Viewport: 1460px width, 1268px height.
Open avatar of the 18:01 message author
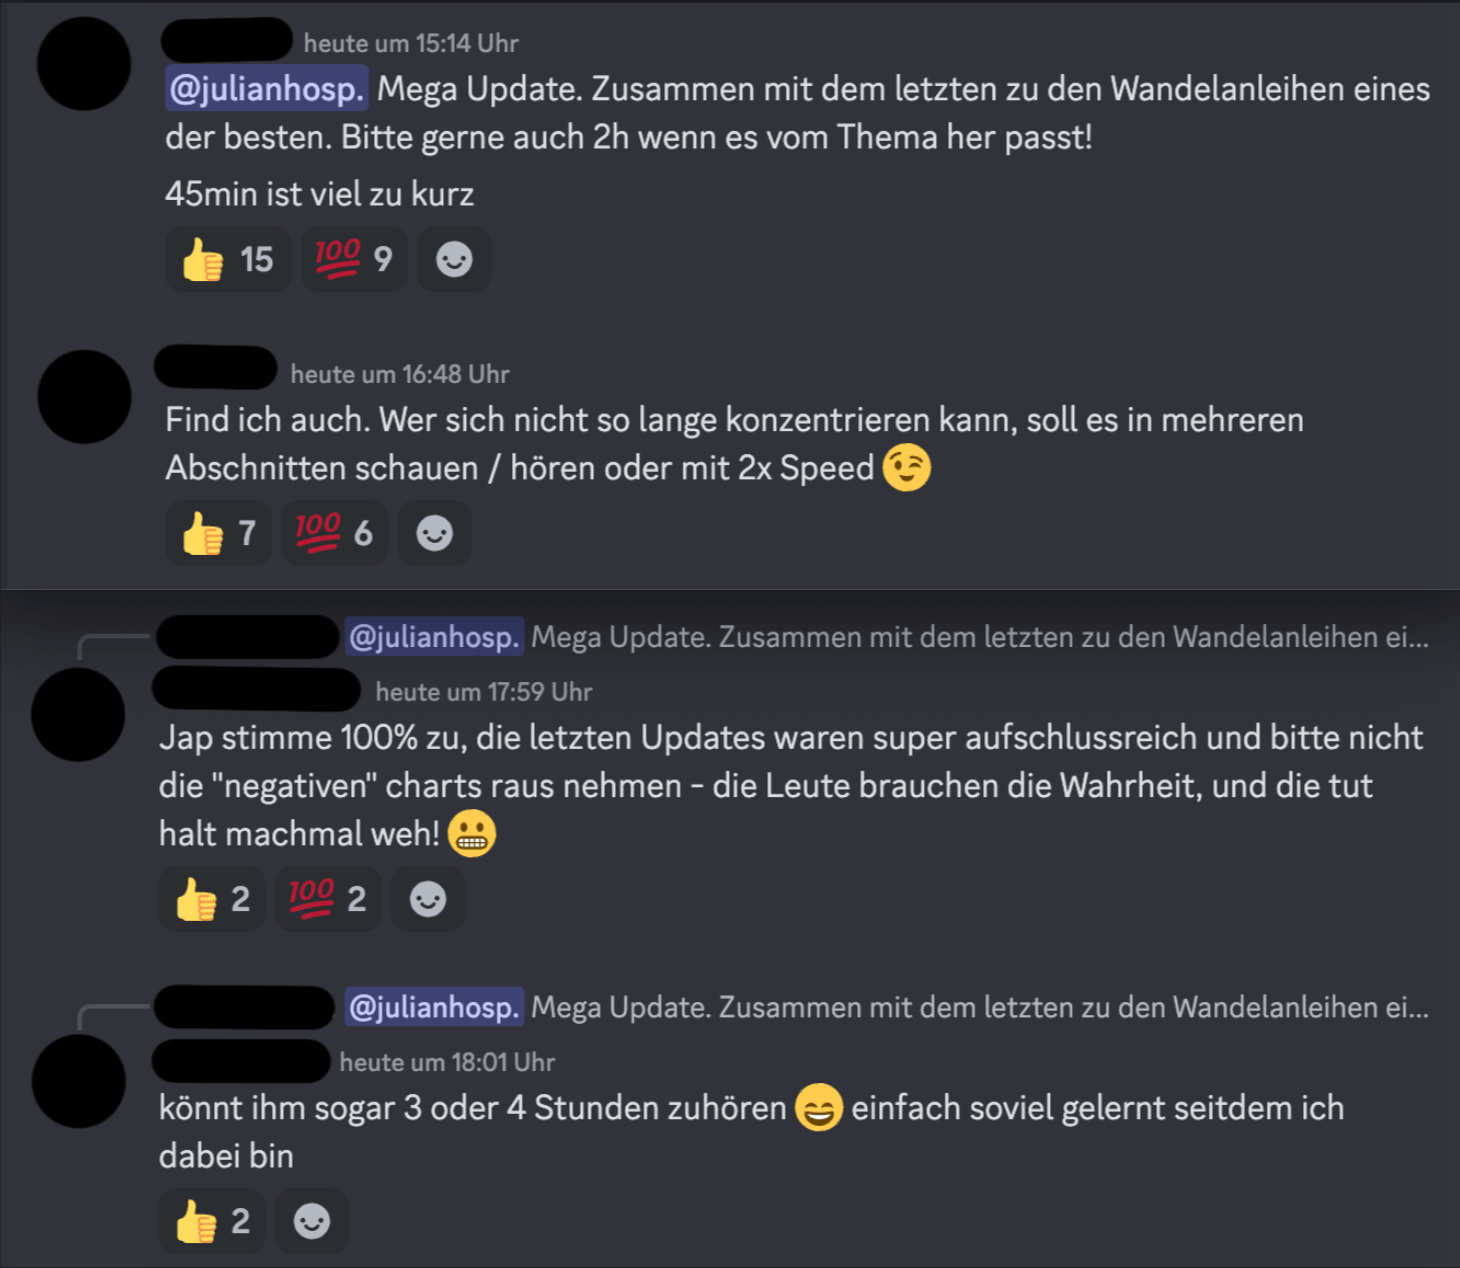tap(78, 1081)
